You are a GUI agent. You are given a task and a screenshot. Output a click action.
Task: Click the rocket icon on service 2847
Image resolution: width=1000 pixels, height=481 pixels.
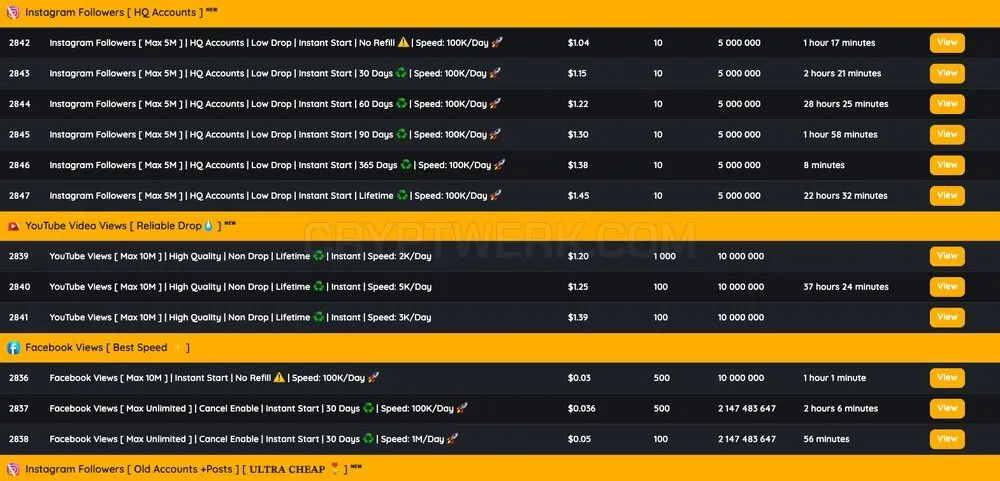coord(496,195)
